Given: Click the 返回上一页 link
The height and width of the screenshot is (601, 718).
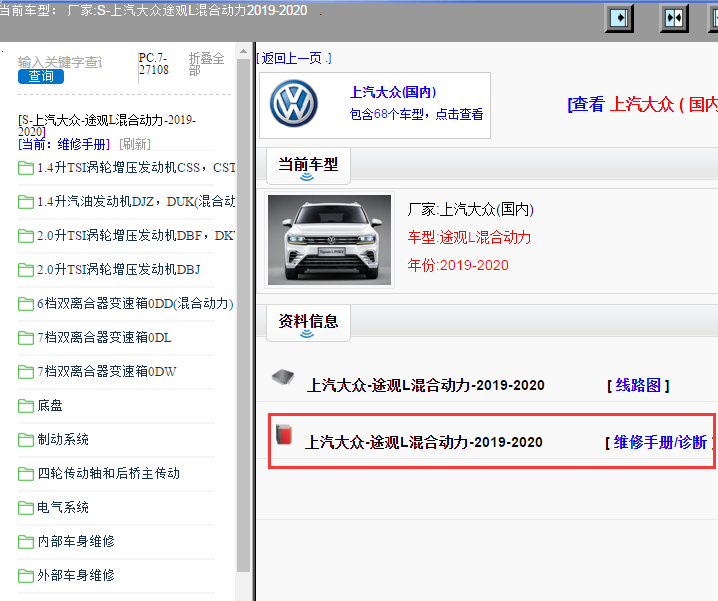Looking at the screenshot, I should coord(294,58).
